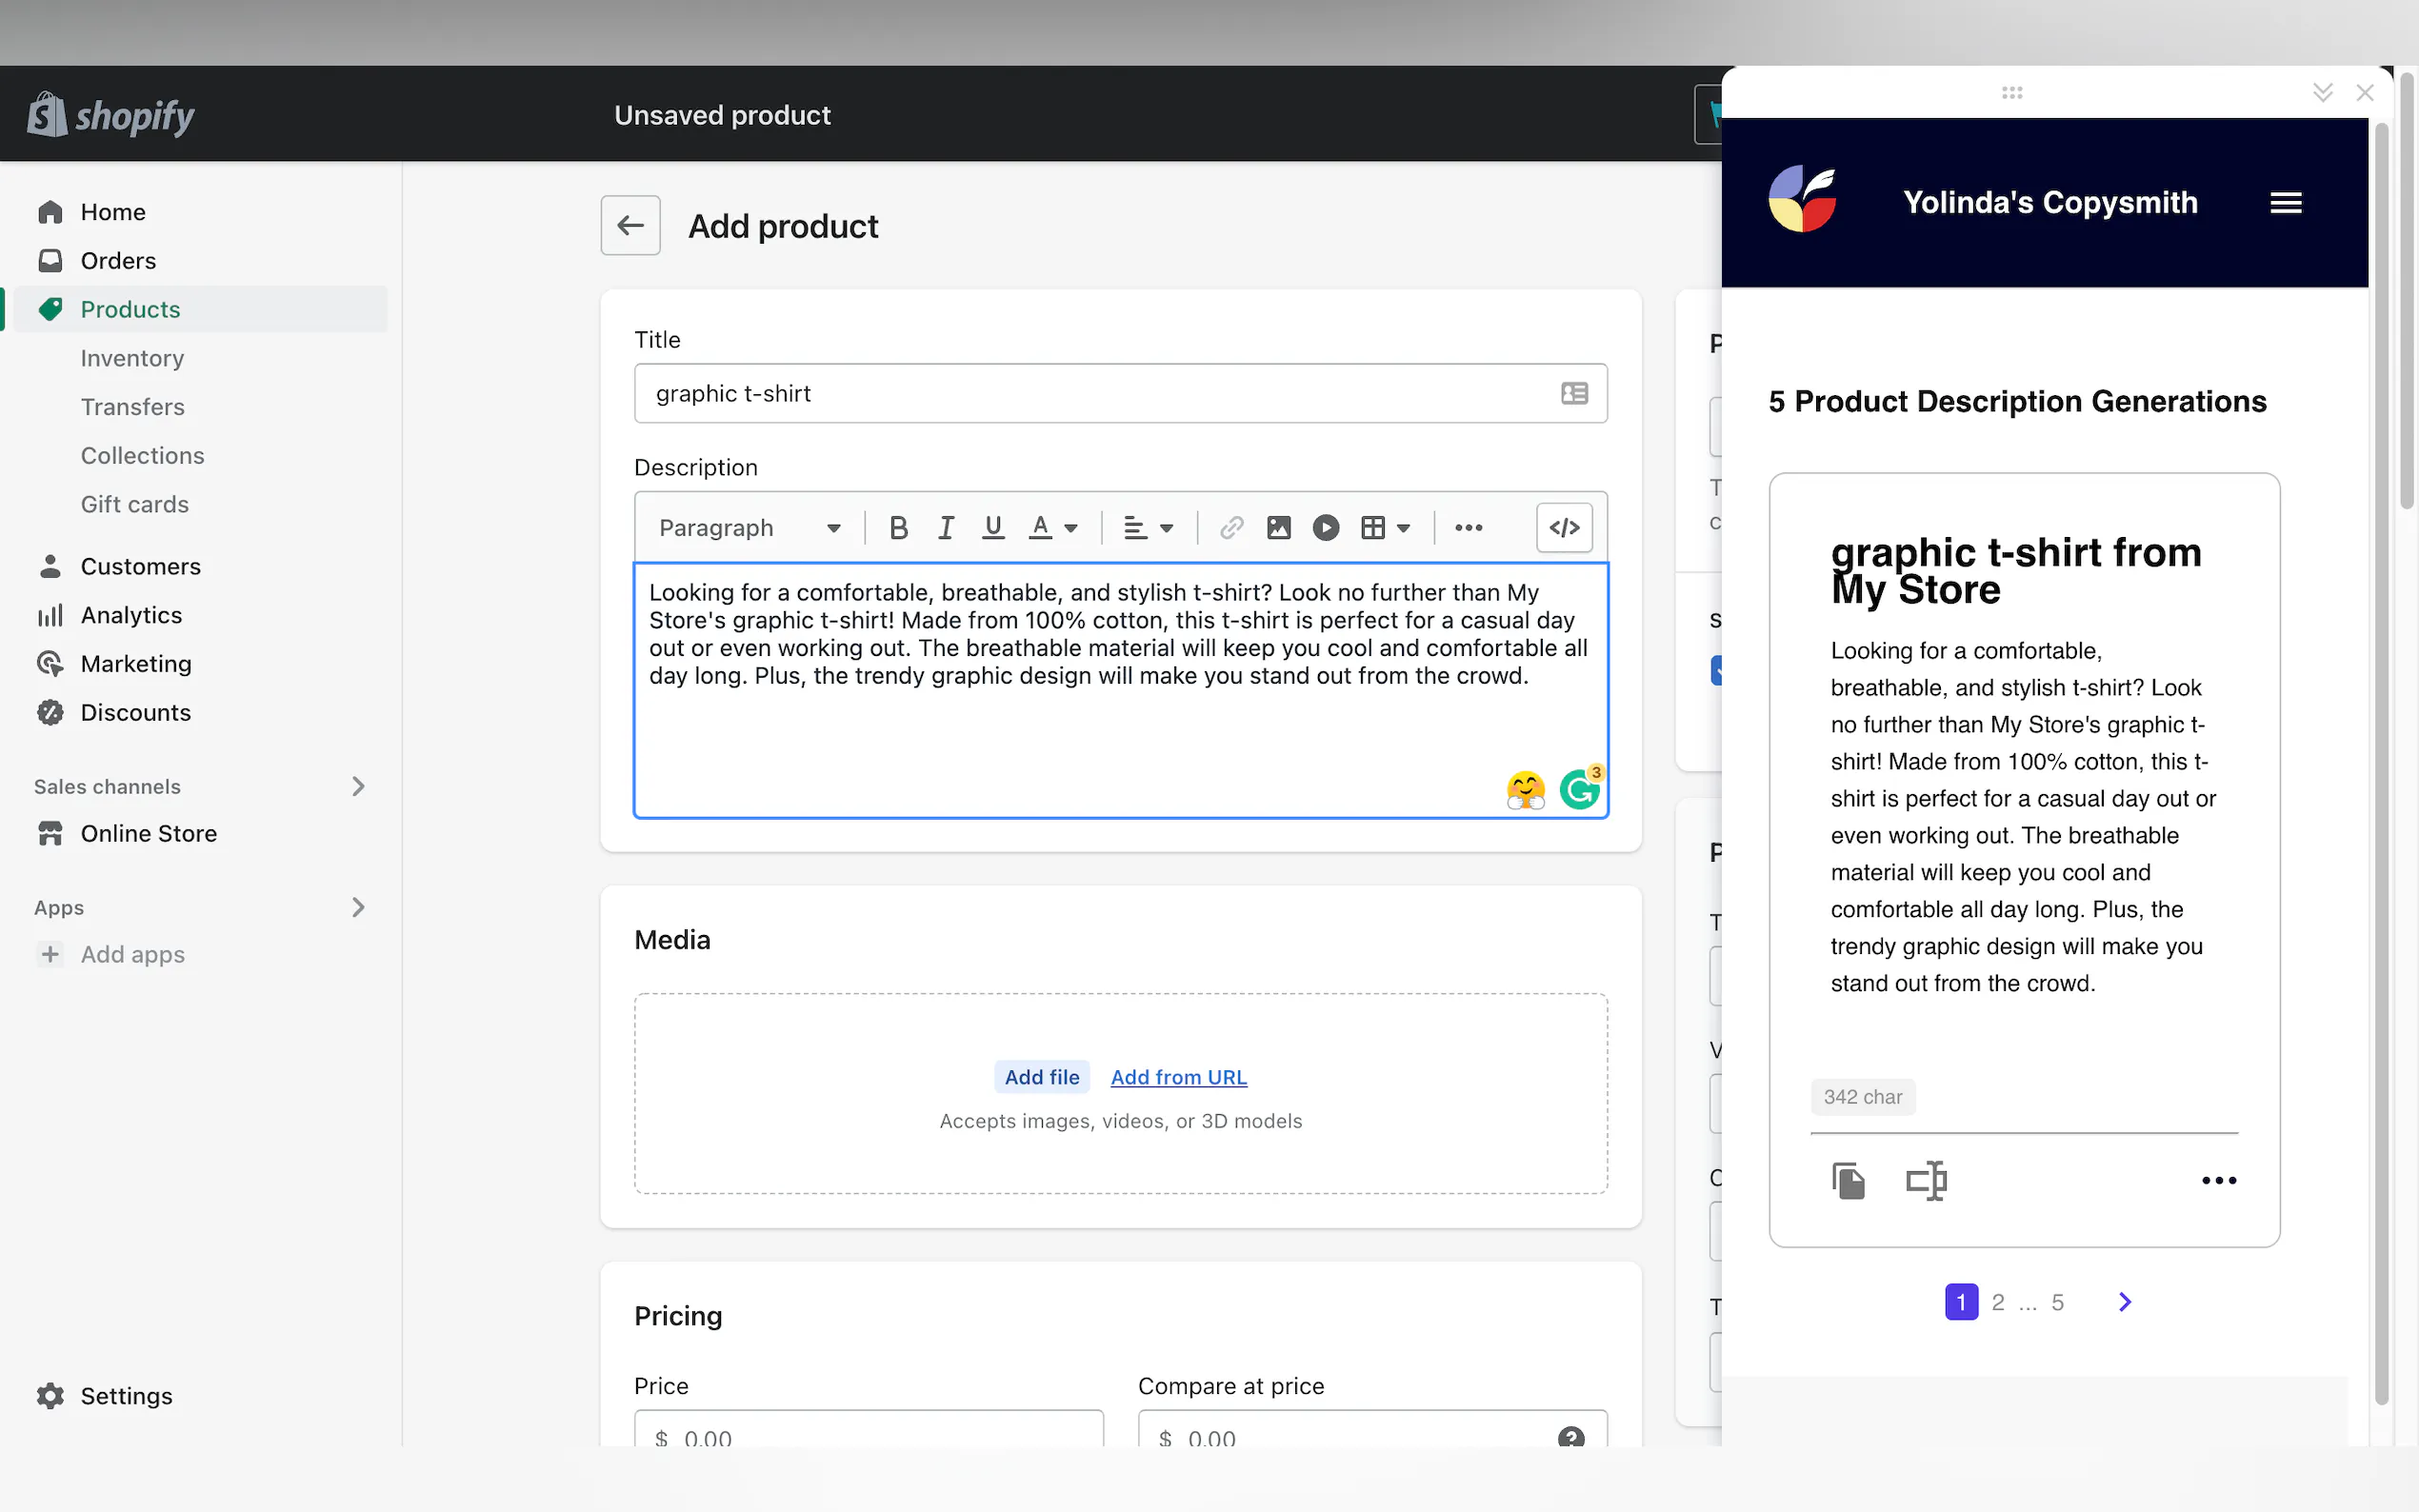Insert image using editor toolbar icon
This screenshot has width=2419, height=1512.
(1278, 527)
